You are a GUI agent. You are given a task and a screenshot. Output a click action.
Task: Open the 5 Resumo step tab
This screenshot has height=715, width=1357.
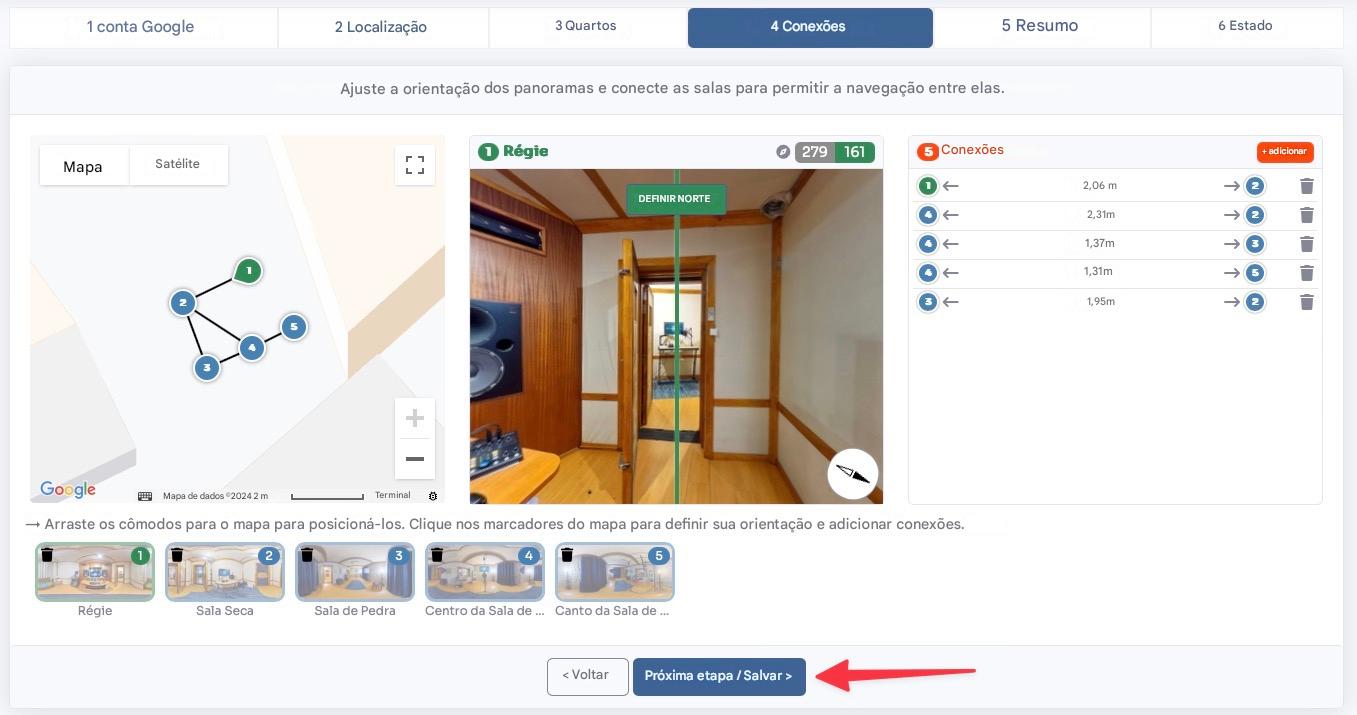pyautogui.click(x=1040, y=26)
